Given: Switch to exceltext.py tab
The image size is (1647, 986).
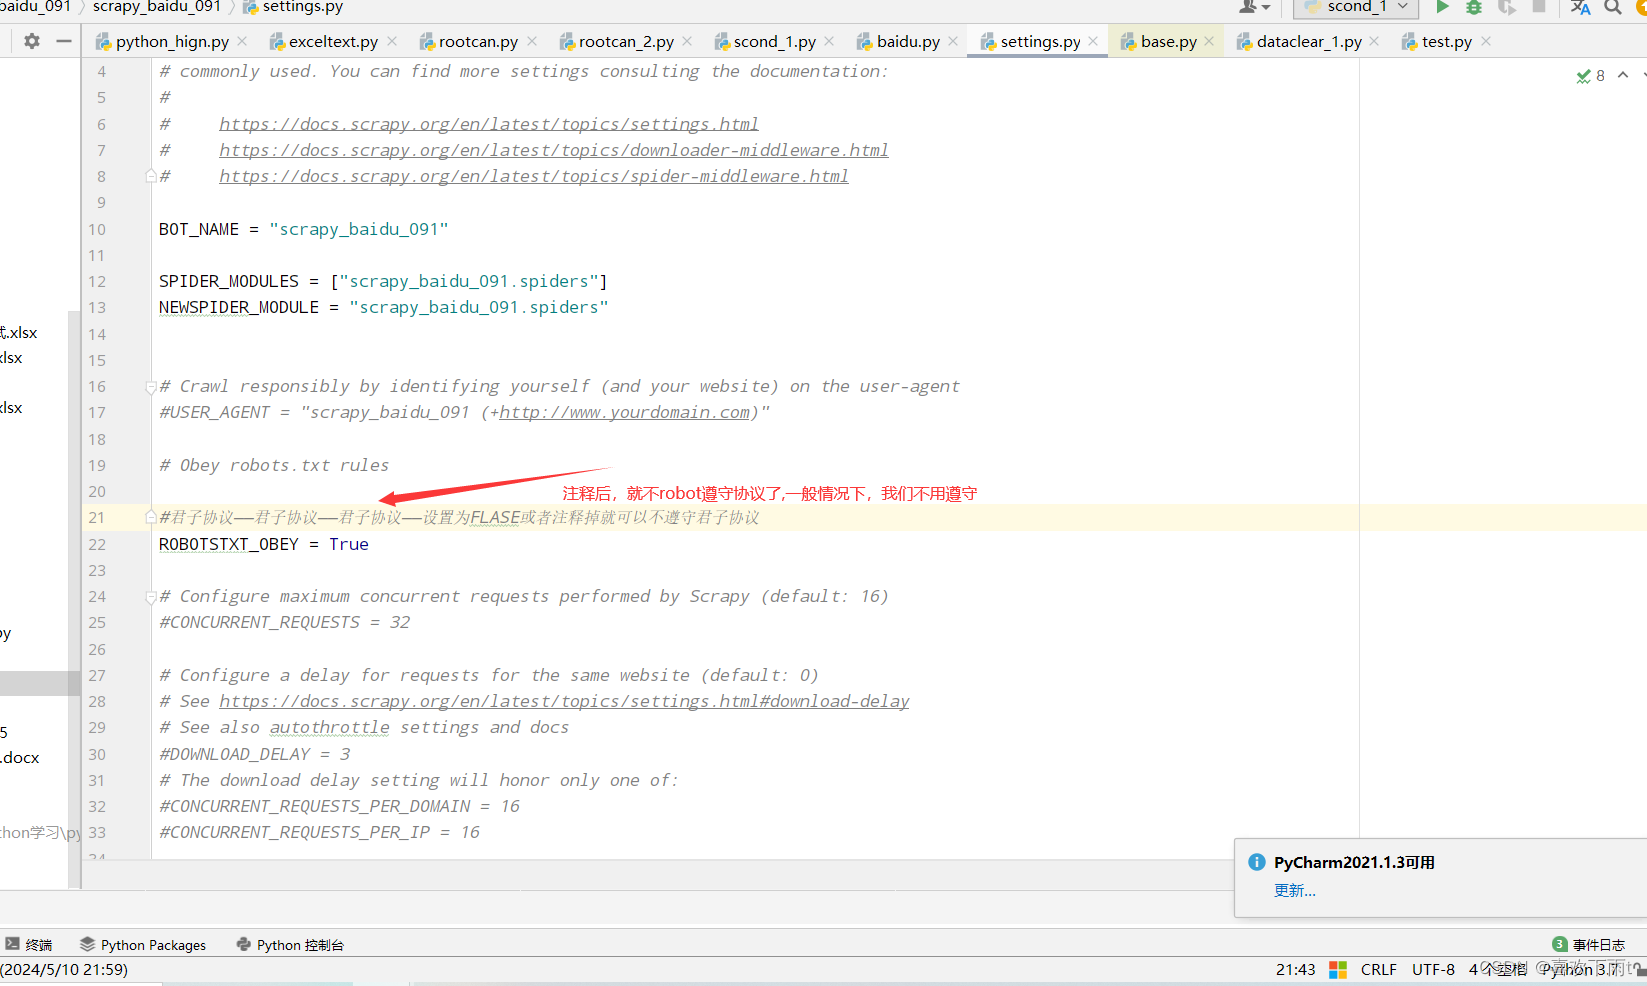Looking at the screenshot, I should [333, 42].
